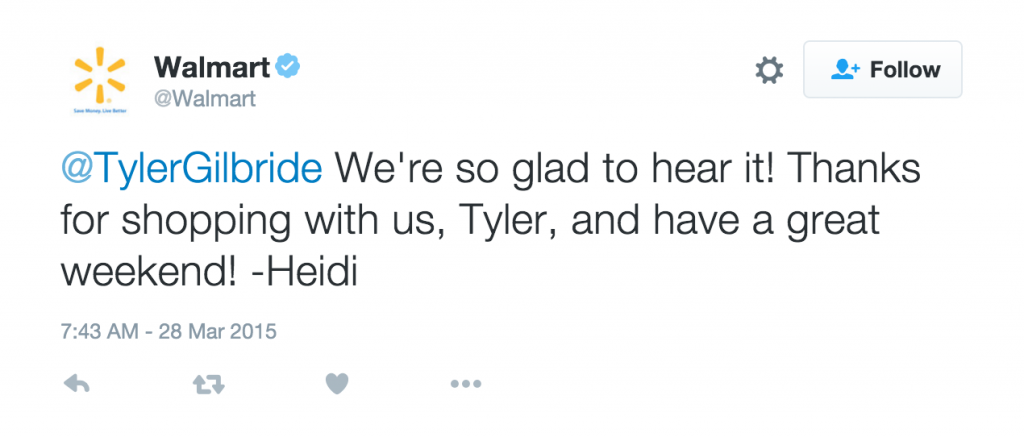Open the more options ellipsis
The height and width of the screenshot is (437, 1024).
point(466,383)
